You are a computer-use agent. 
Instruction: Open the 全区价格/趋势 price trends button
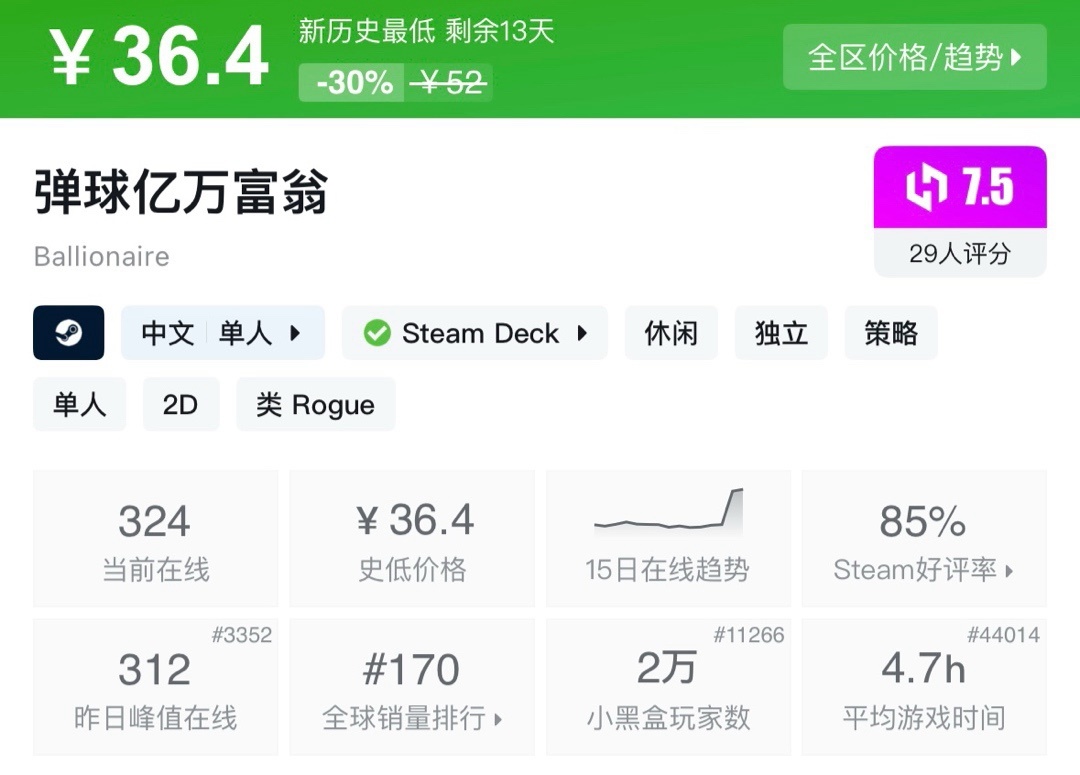tap(914, 57)
